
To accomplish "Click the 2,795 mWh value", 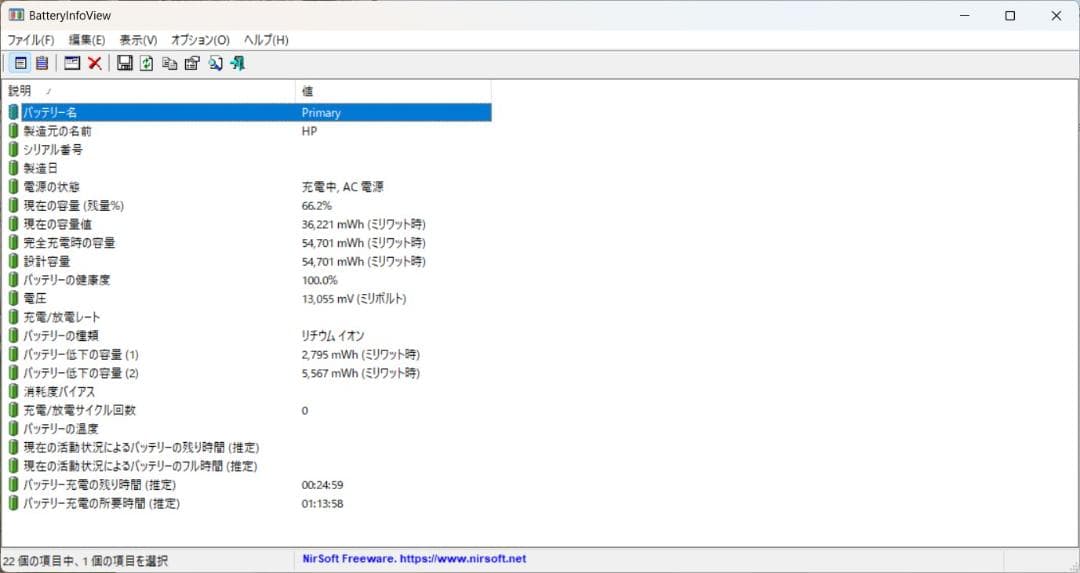I will tap(361, 354).
